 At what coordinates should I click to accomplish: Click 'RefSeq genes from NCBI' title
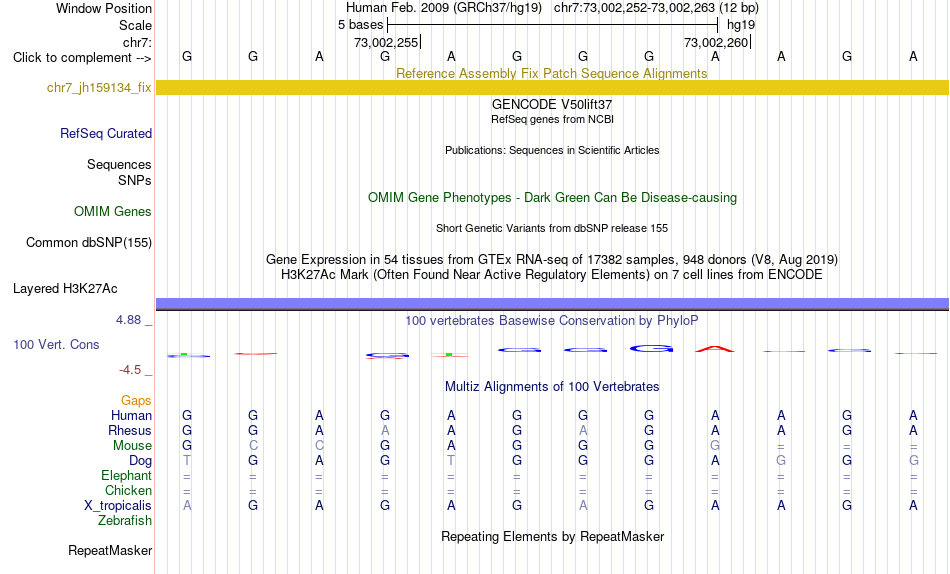pos(552,119)
